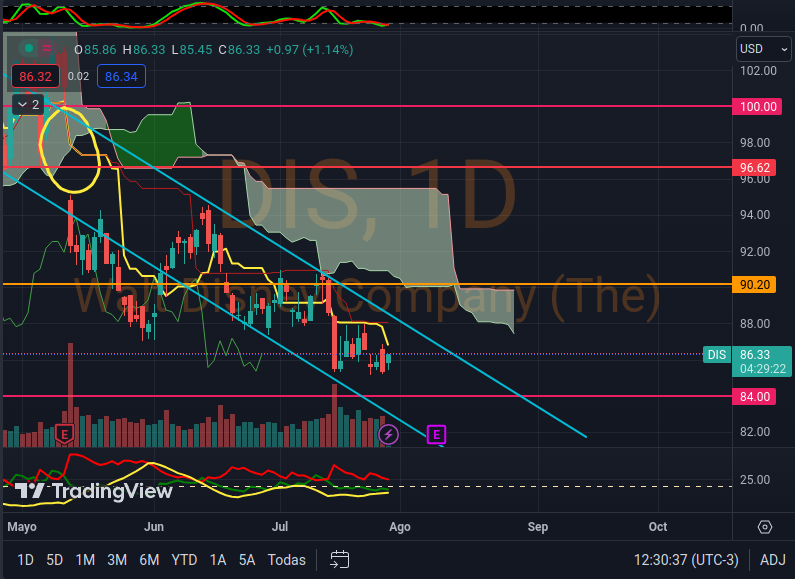The image size is (795, 579).
Task: Switch to the Todas range
Action: 286,560
